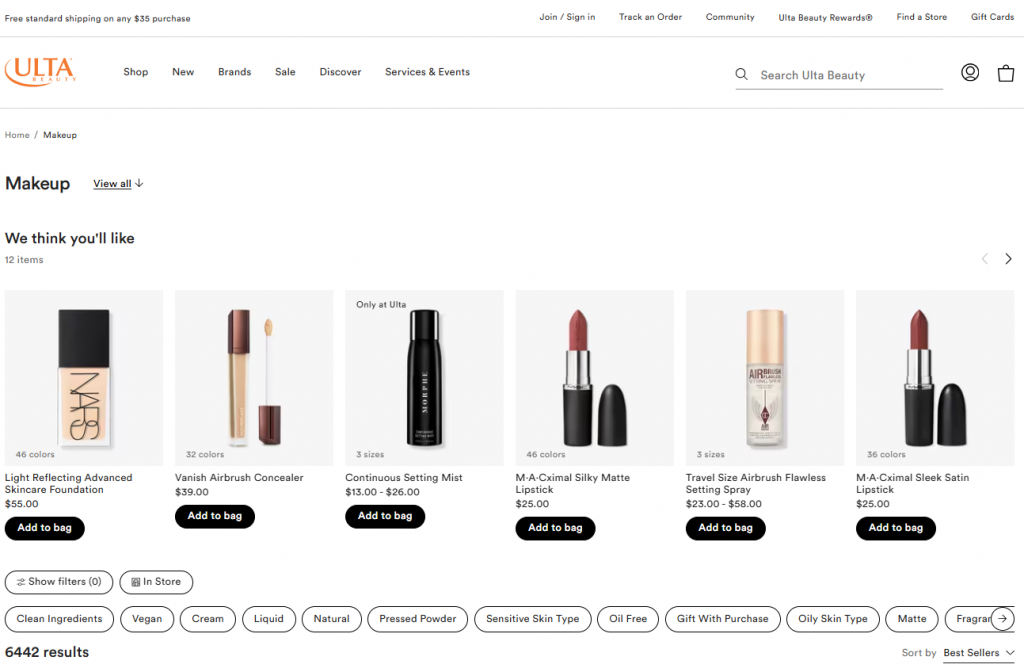
Task: Open the account profile icon
Action: click(970, 72)
